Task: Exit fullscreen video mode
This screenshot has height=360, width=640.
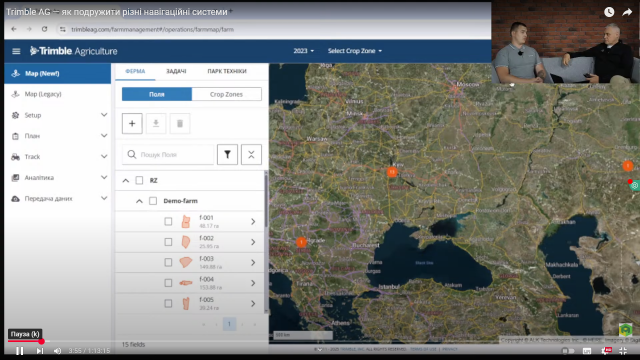Action: coord(623,351)
